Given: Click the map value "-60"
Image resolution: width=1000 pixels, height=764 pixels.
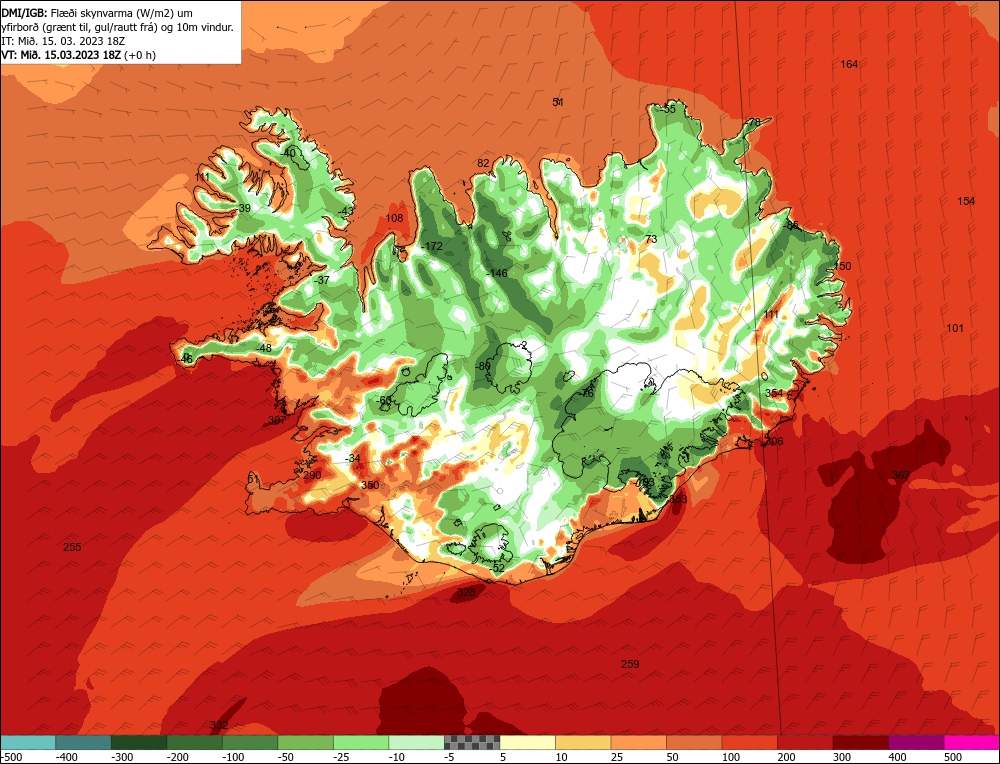Looking at the screenshot, I should [385, 400].
